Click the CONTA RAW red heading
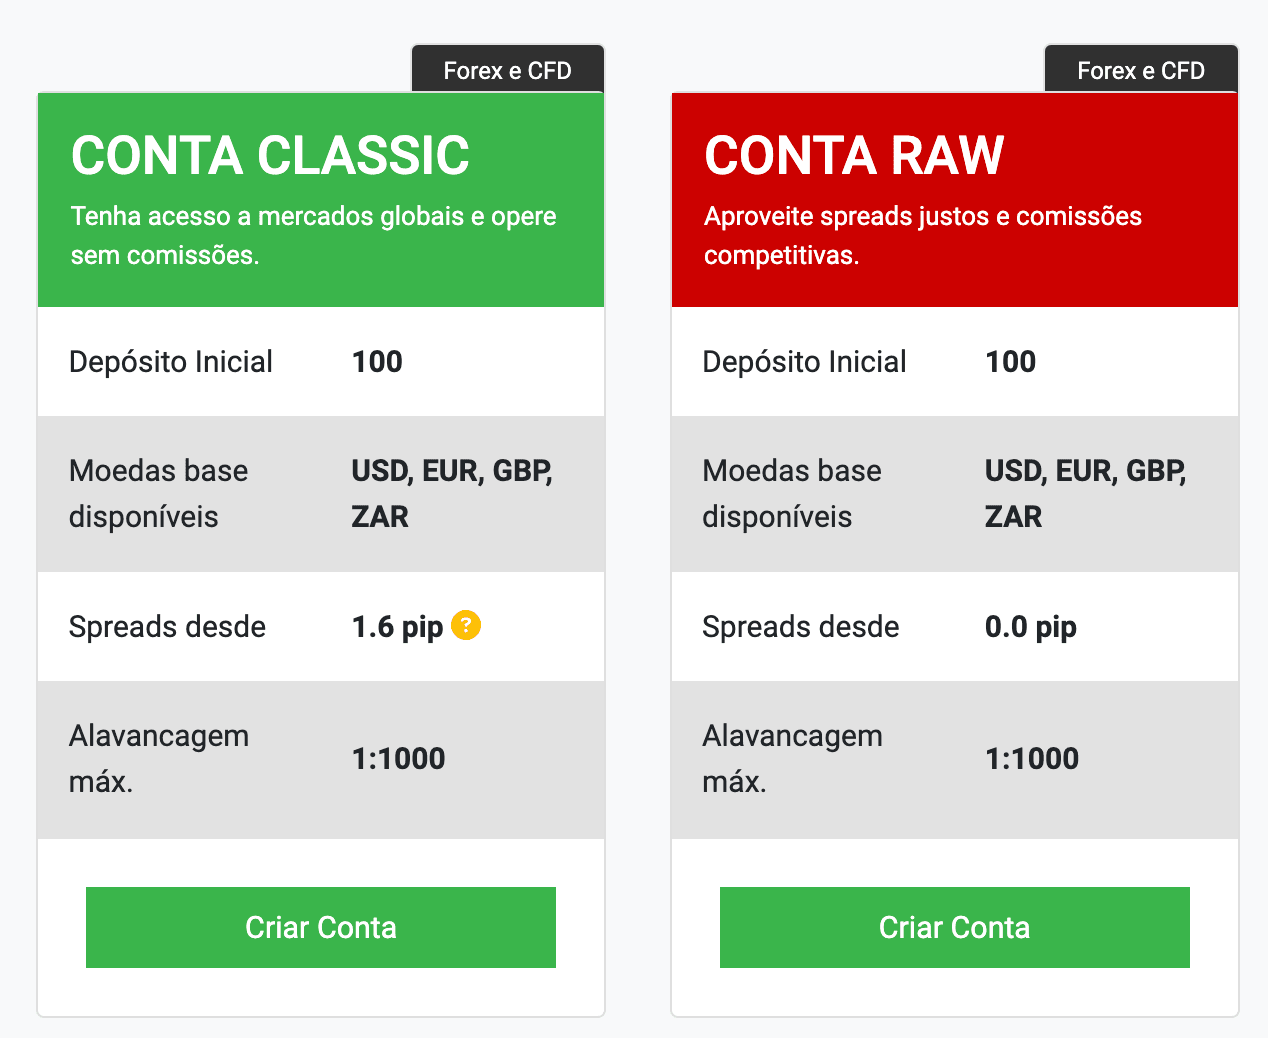The width and height of the screenshot is (1268, 1038). 854,156
